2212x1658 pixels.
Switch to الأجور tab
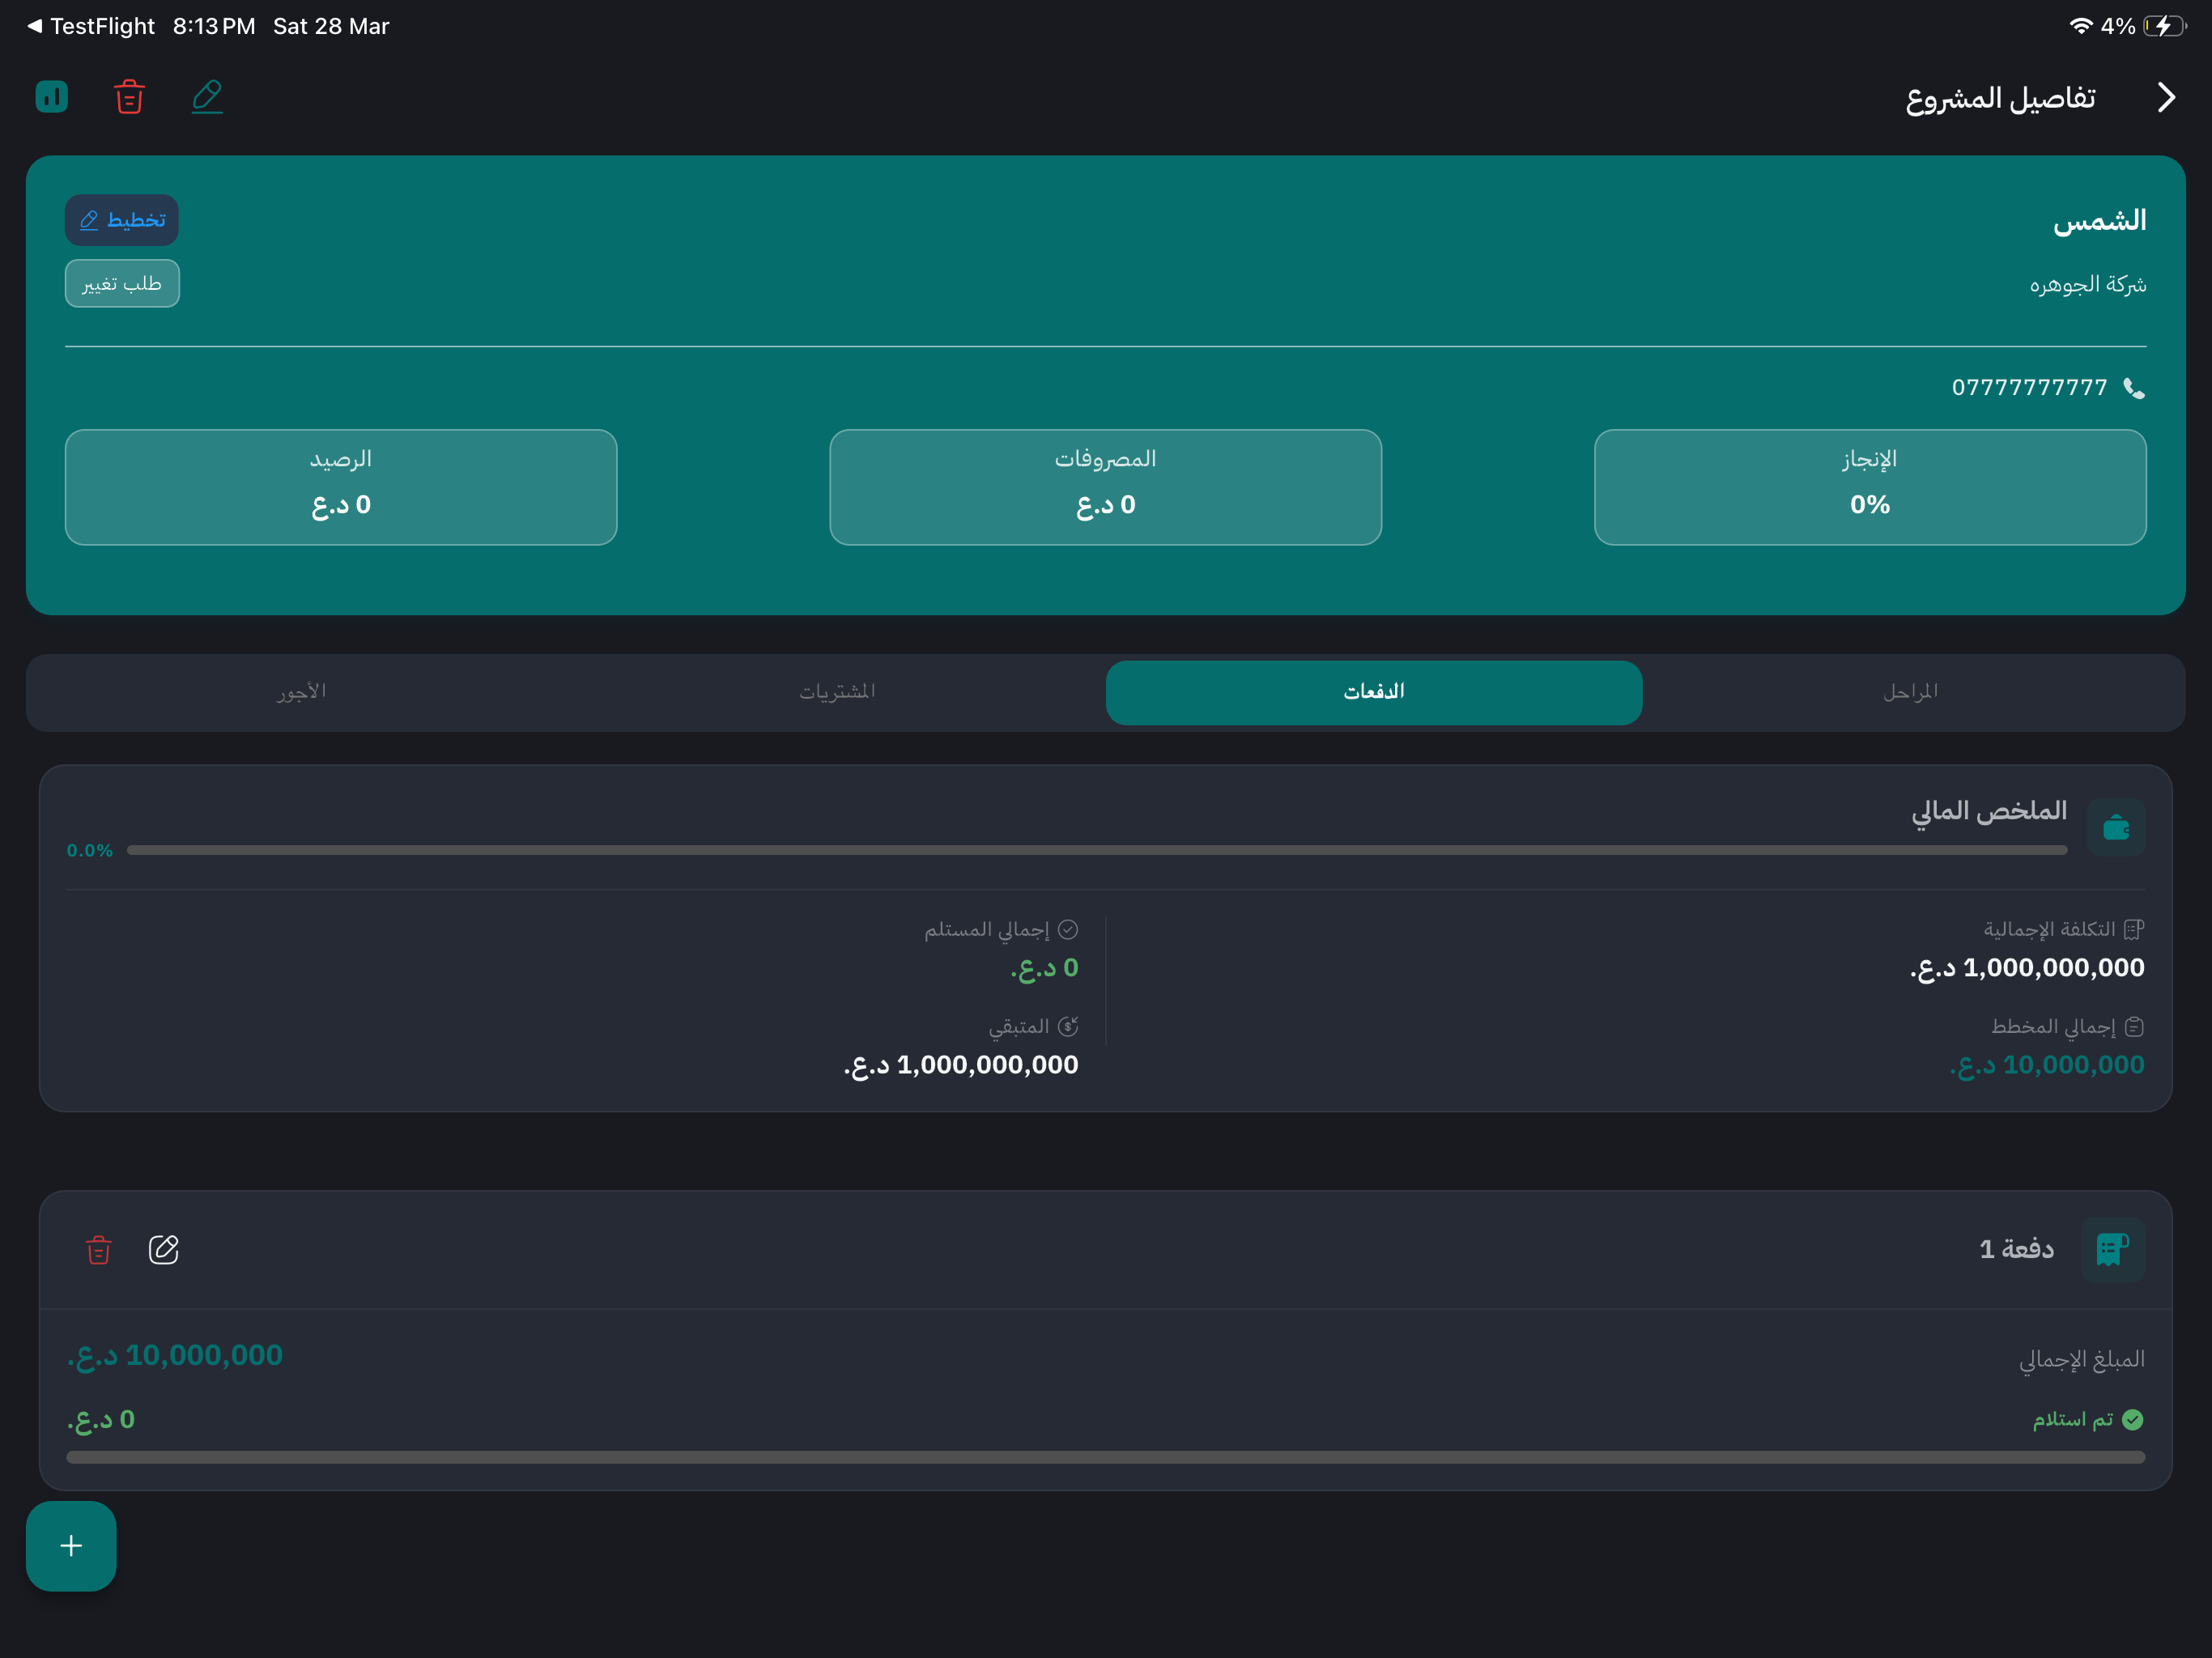coord(301,692)
